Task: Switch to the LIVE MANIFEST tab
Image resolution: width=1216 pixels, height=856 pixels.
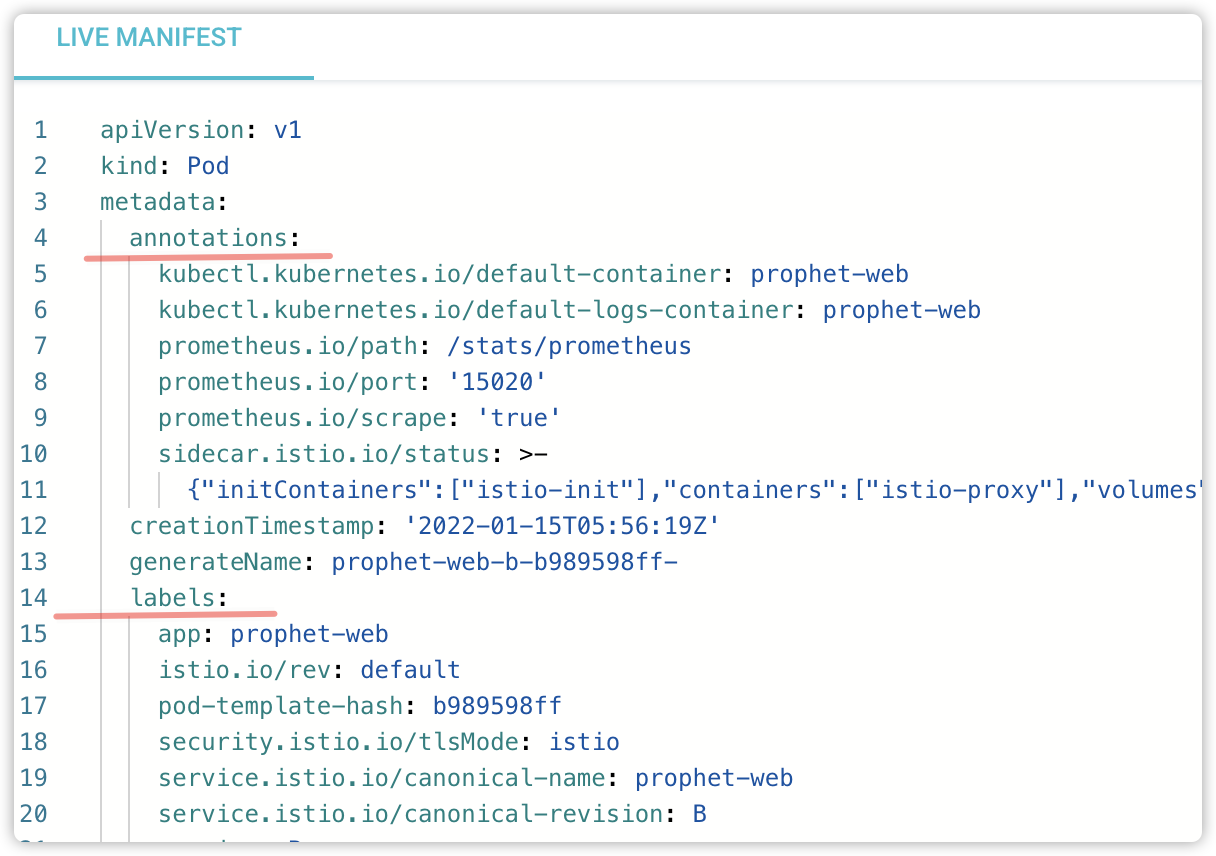Action: point(149,38)
